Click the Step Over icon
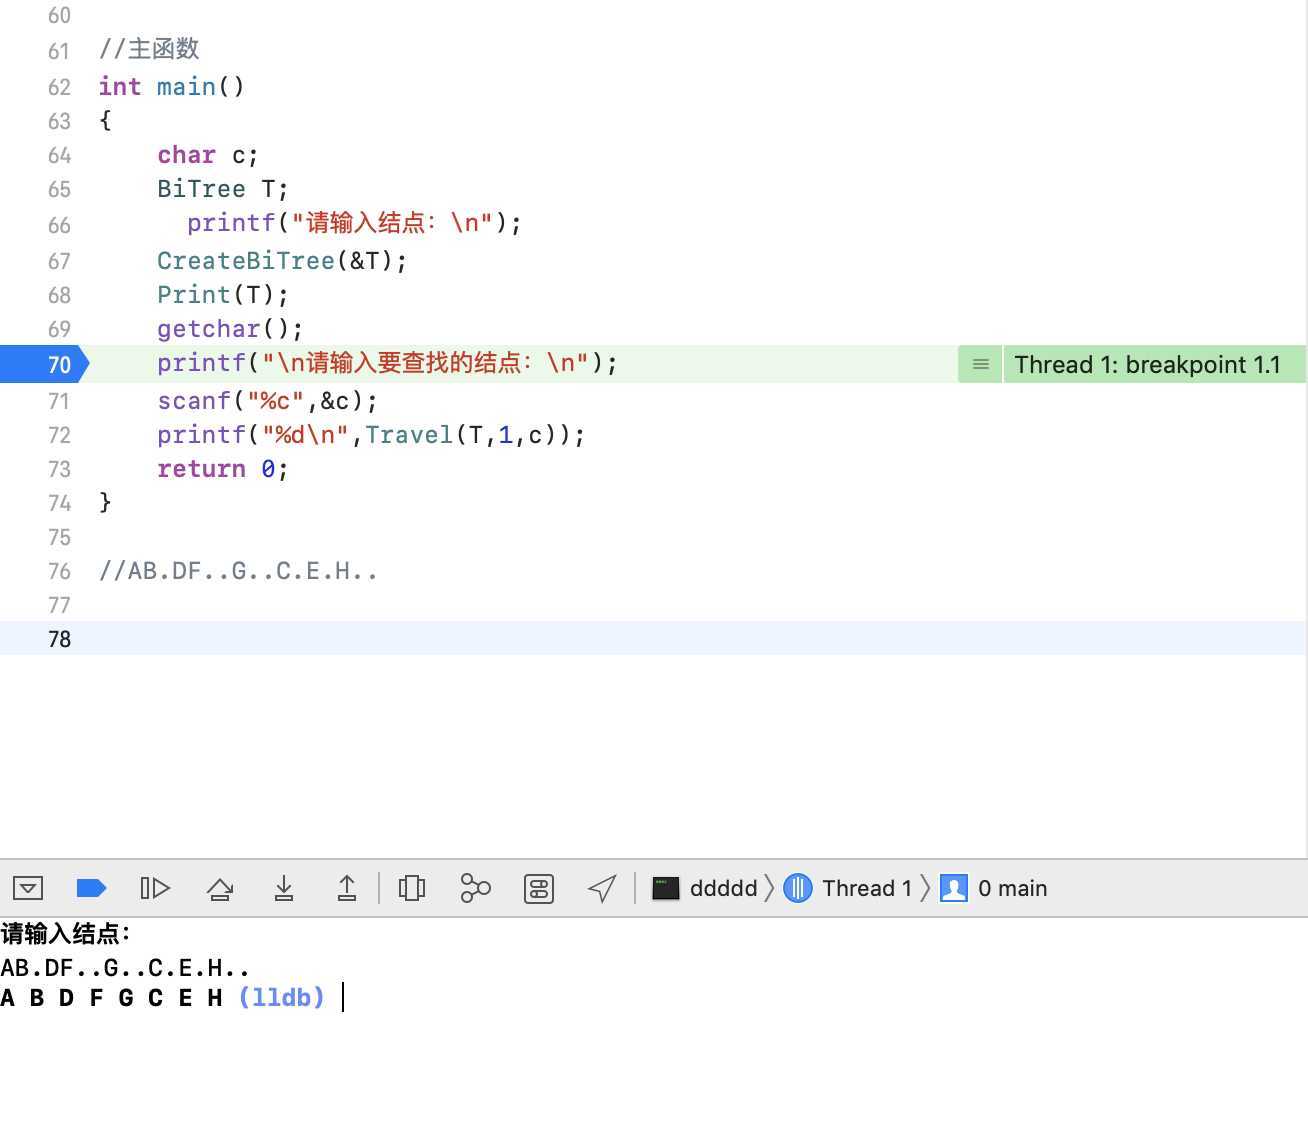 coord(220,888)
